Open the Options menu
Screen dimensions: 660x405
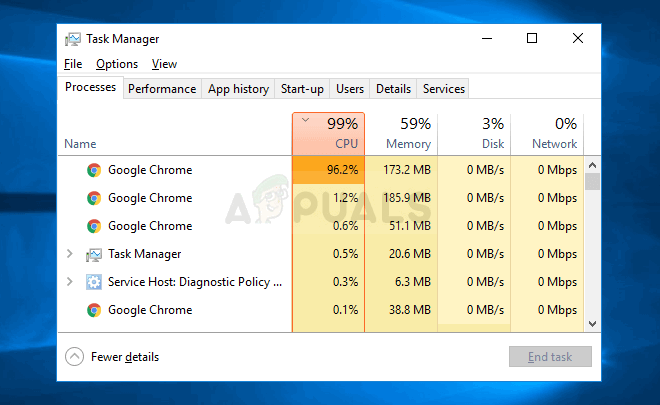click(117, 64)
